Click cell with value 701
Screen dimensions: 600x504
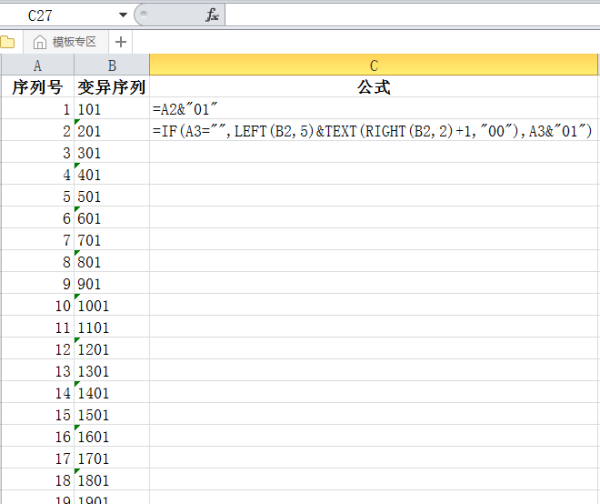point(112,240)
